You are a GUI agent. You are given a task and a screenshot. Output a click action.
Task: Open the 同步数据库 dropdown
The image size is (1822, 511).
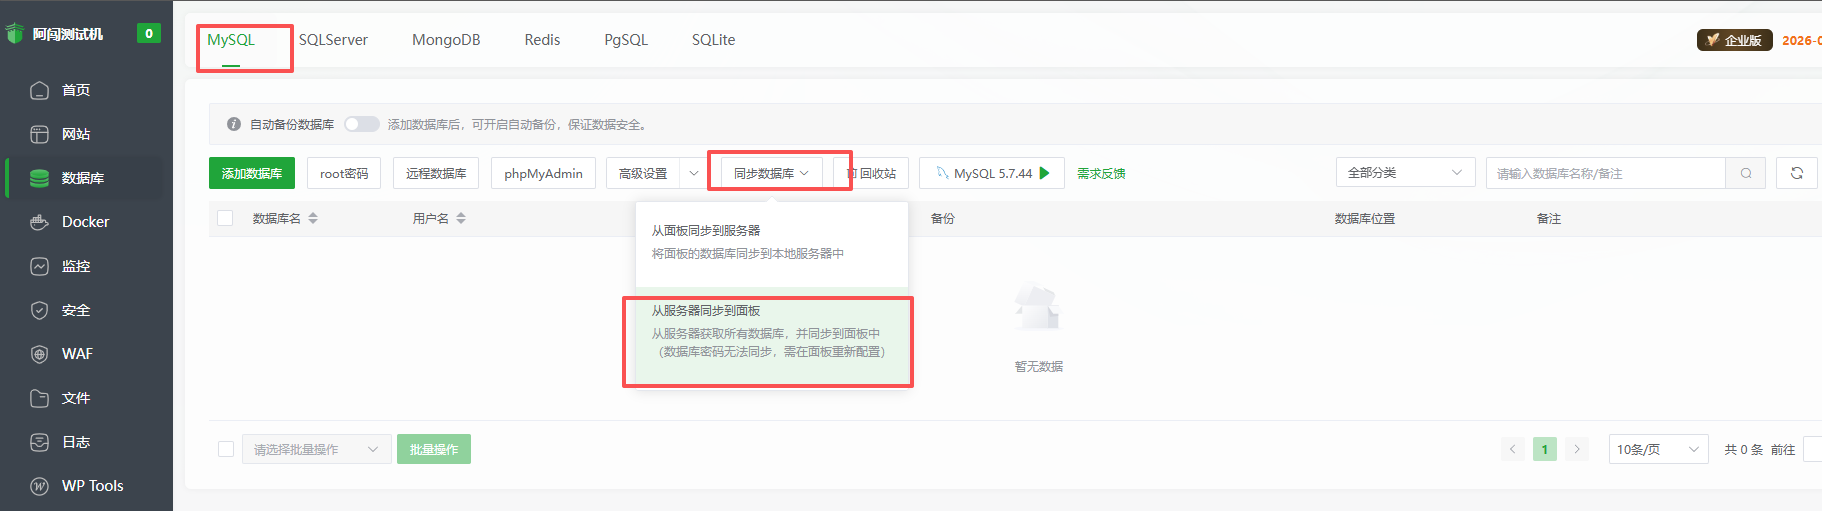772,173
